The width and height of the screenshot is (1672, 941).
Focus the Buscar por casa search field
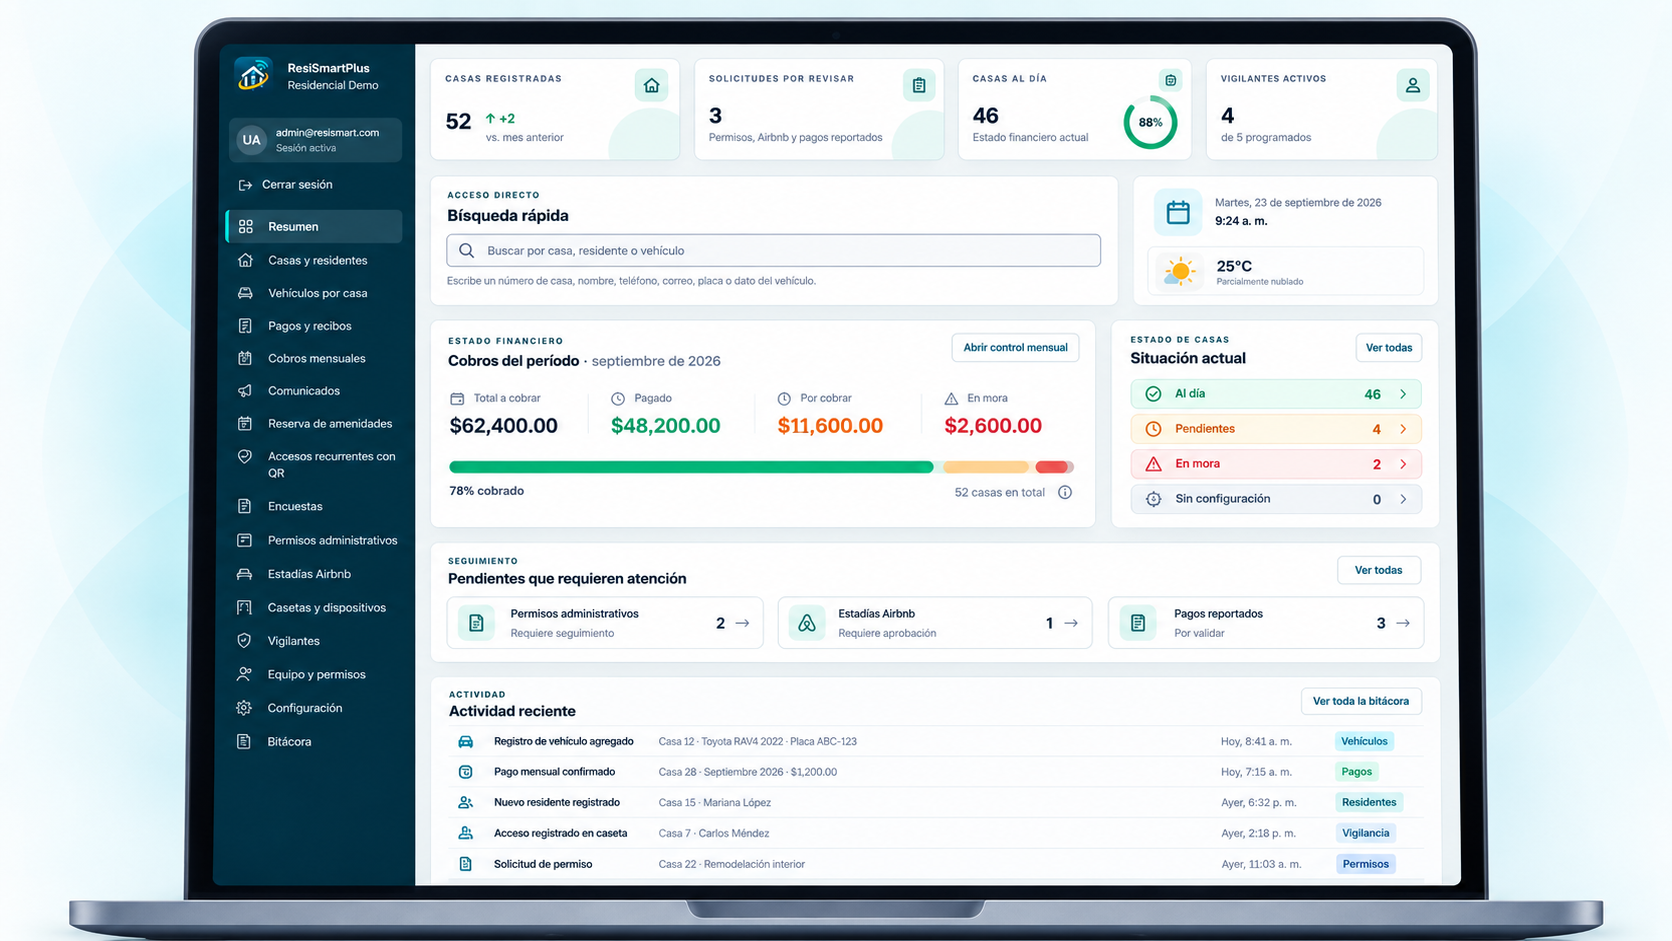[x=773, y=251]
